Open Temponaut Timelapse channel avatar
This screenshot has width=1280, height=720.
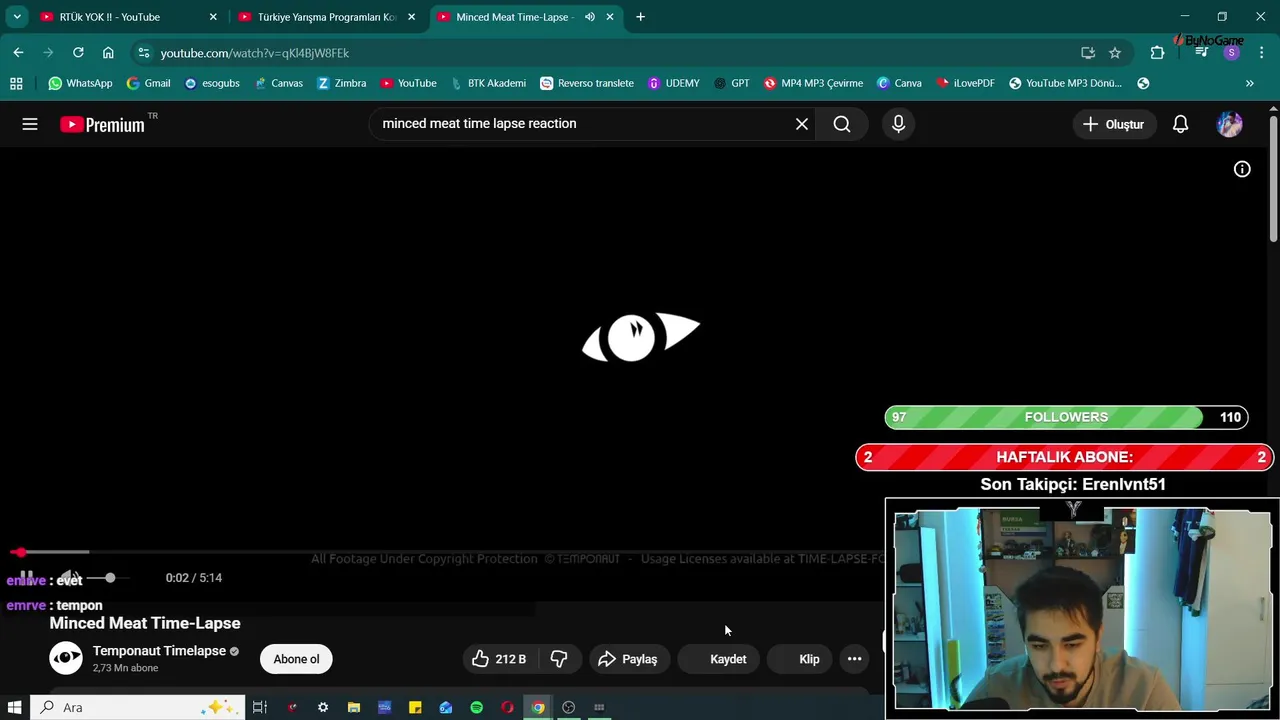point(66,658)
